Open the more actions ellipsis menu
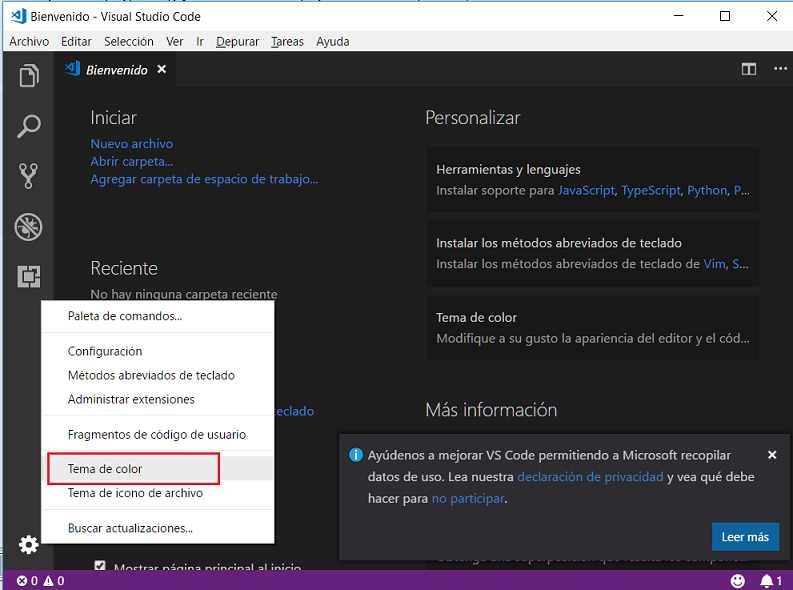793x590 pixels. [x=780, y=69]
